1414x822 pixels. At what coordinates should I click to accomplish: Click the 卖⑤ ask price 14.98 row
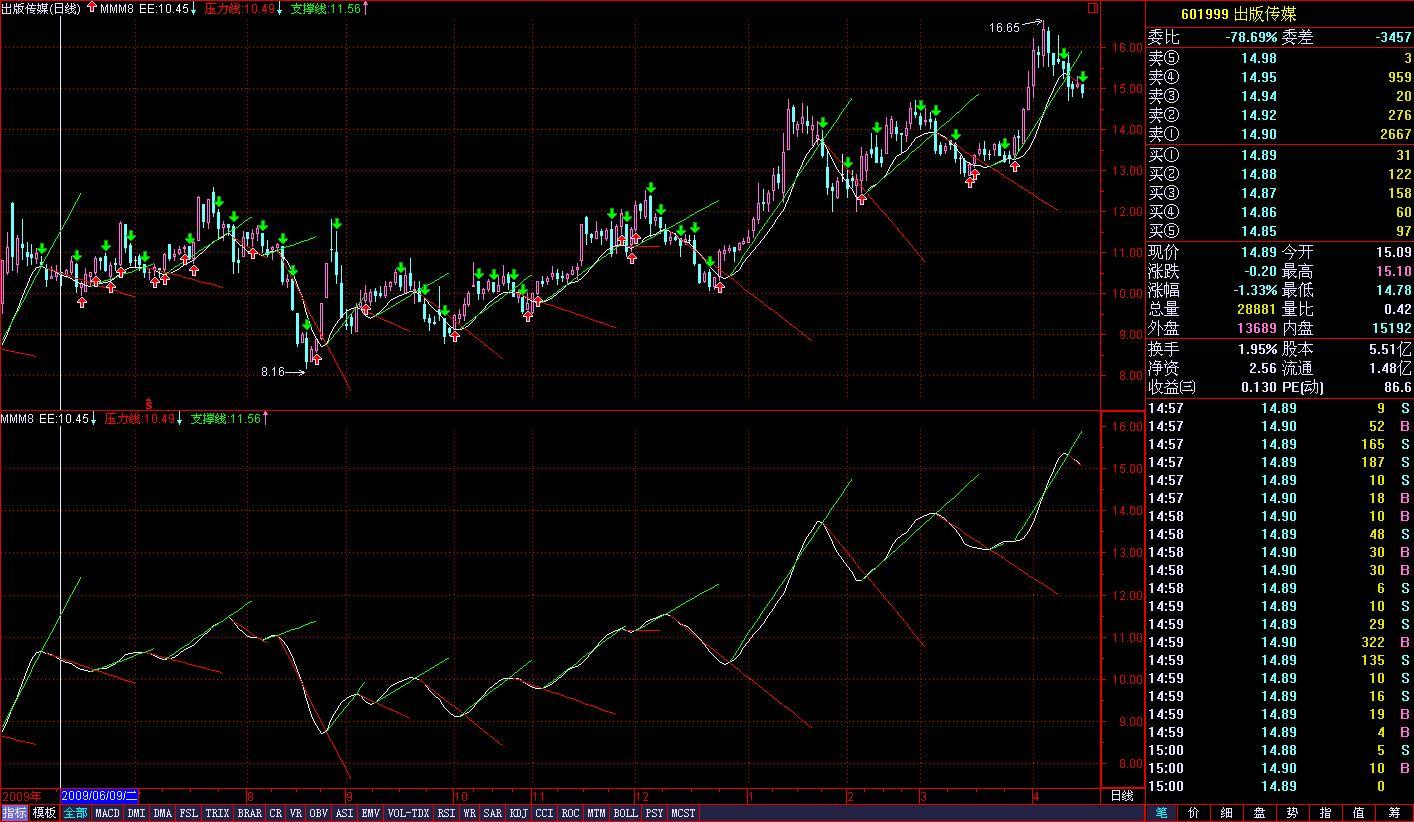[x=1280, y=58]
